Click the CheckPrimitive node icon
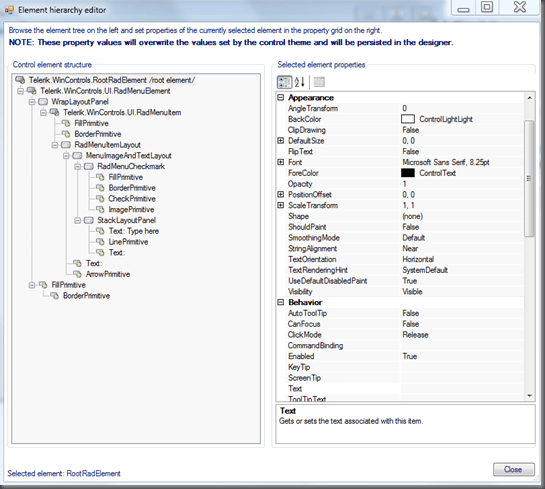This screenshot has height=489, width=545. coord(100,198)
